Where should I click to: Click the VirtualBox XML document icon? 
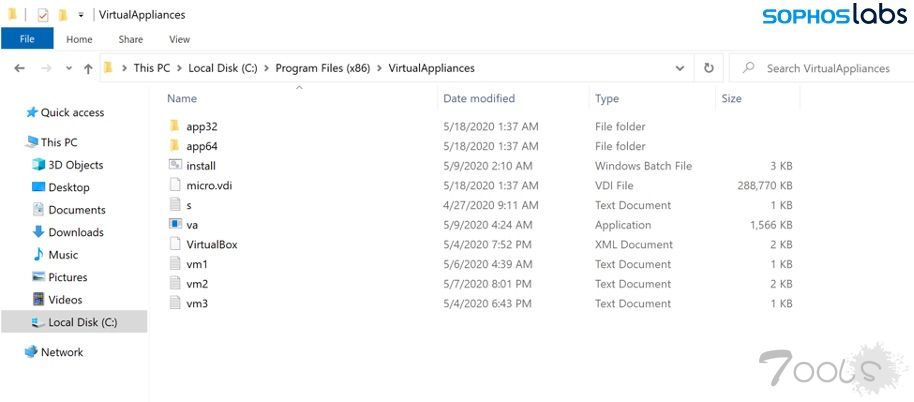pyautogui.click(x=174, y=244)
